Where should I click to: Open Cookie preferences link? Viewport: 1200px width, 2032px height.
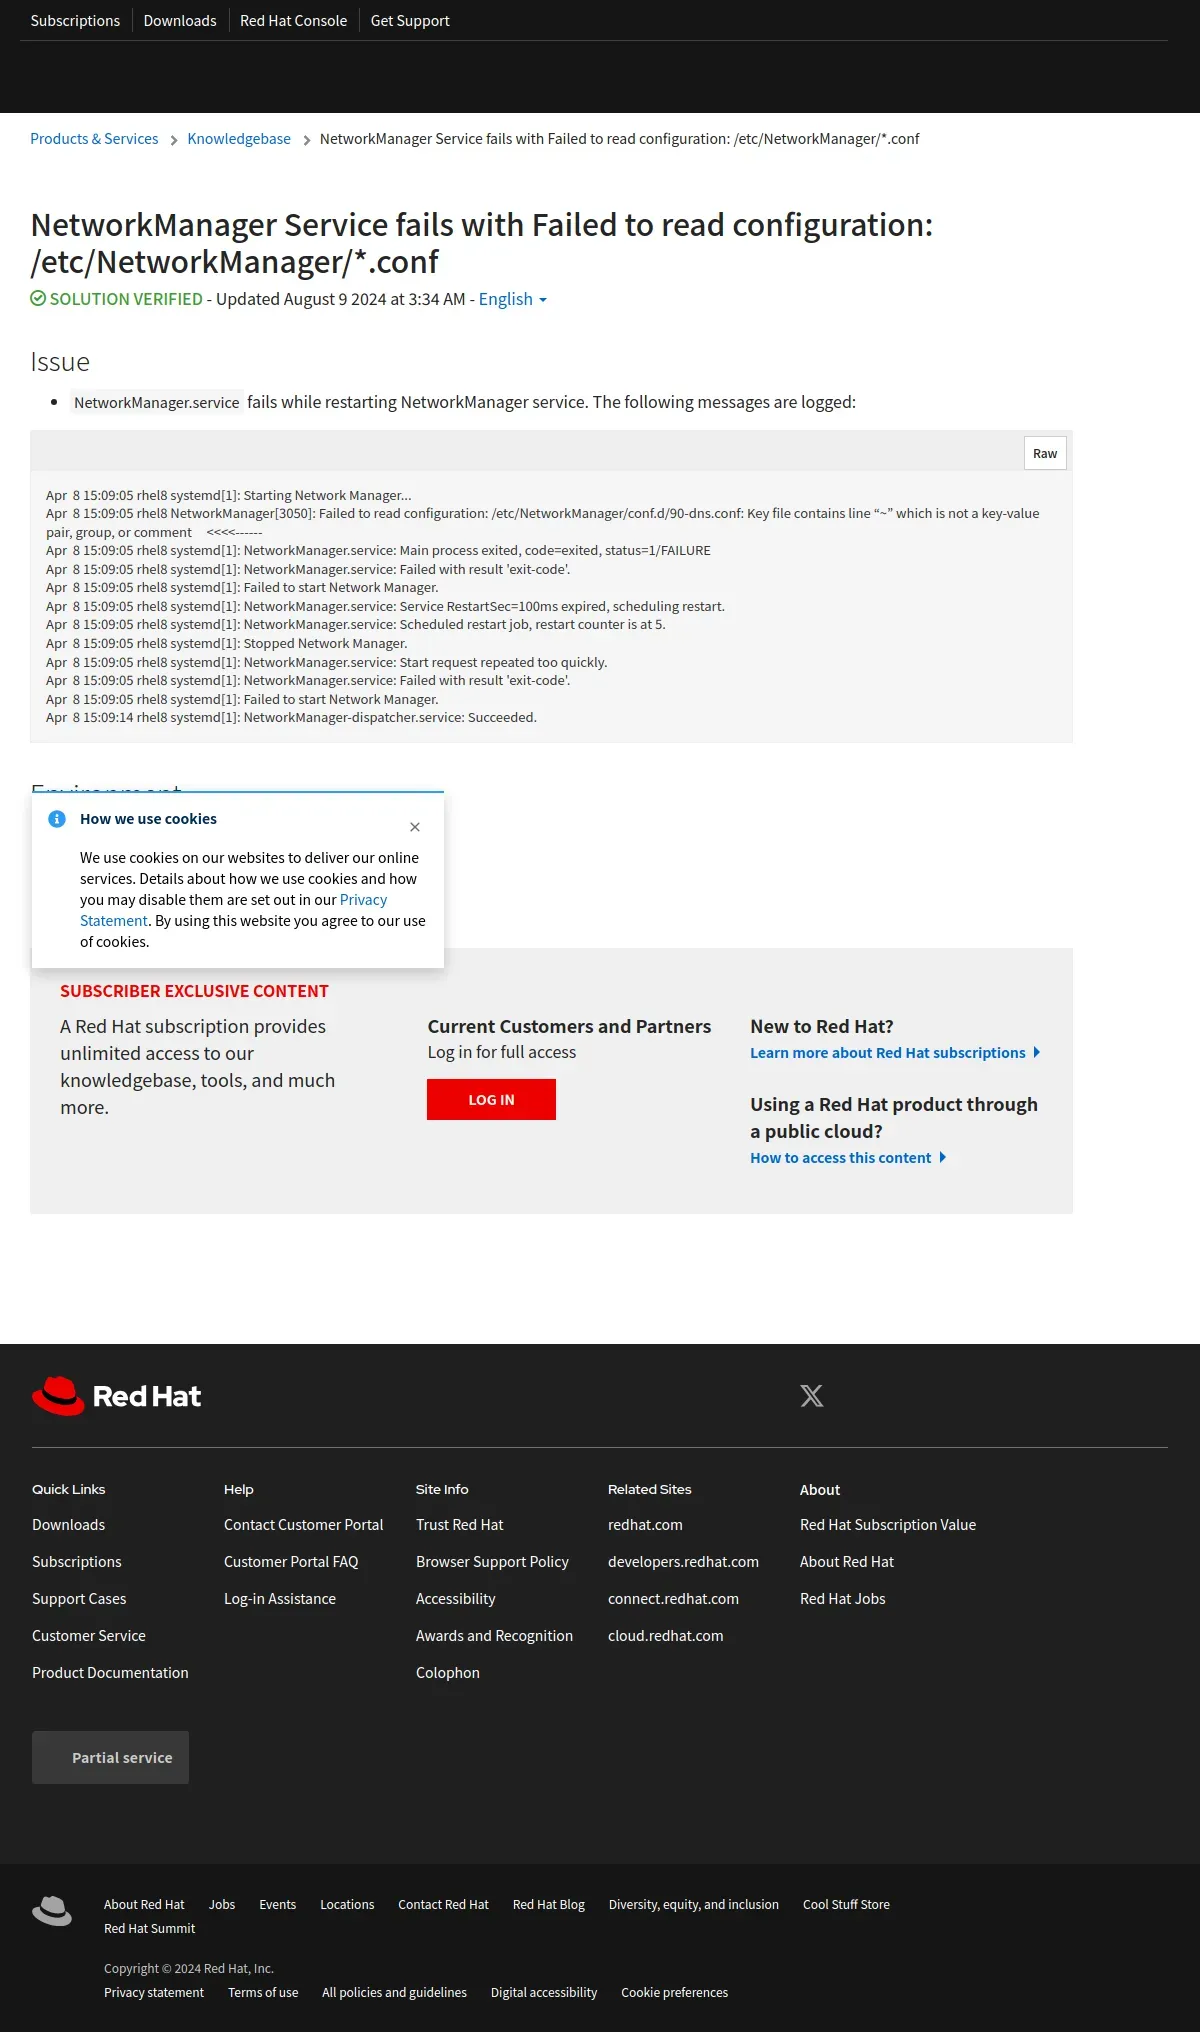[675, 1993]
